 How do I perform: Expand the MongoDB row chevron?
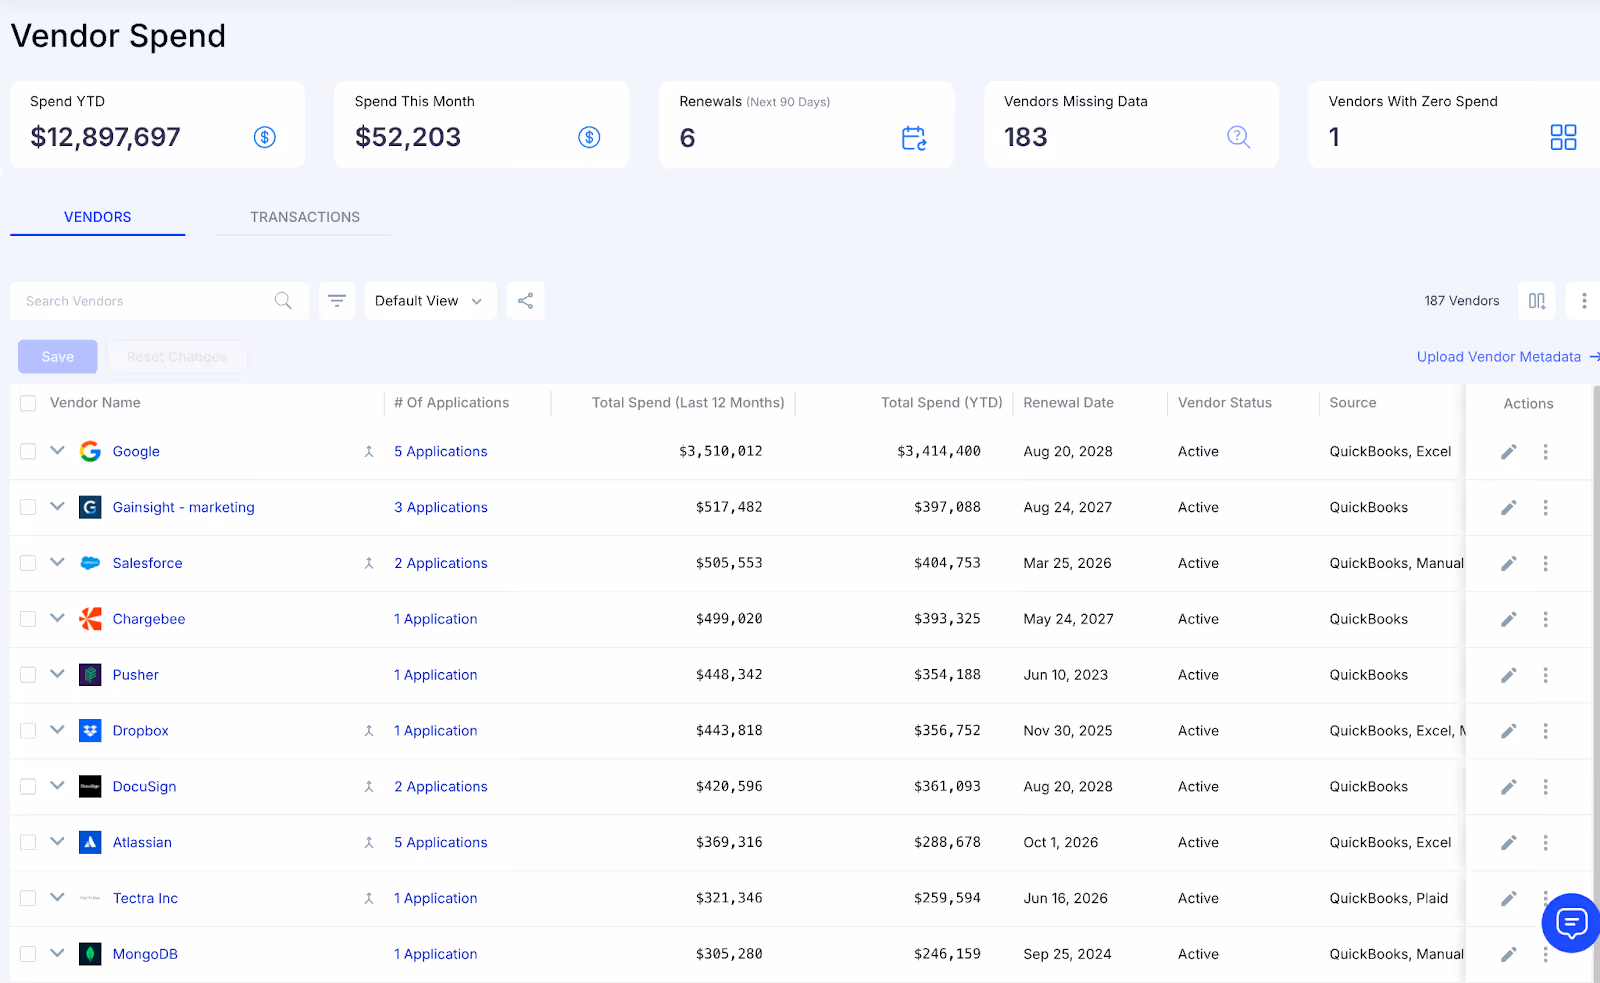click(57, 954)
